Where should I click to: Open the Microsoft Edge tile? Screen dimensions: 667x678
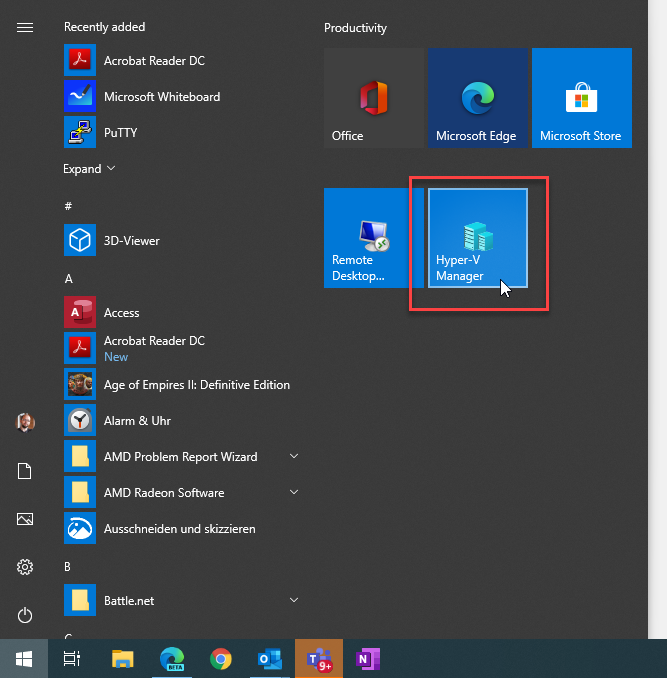[x=478, y=98]
